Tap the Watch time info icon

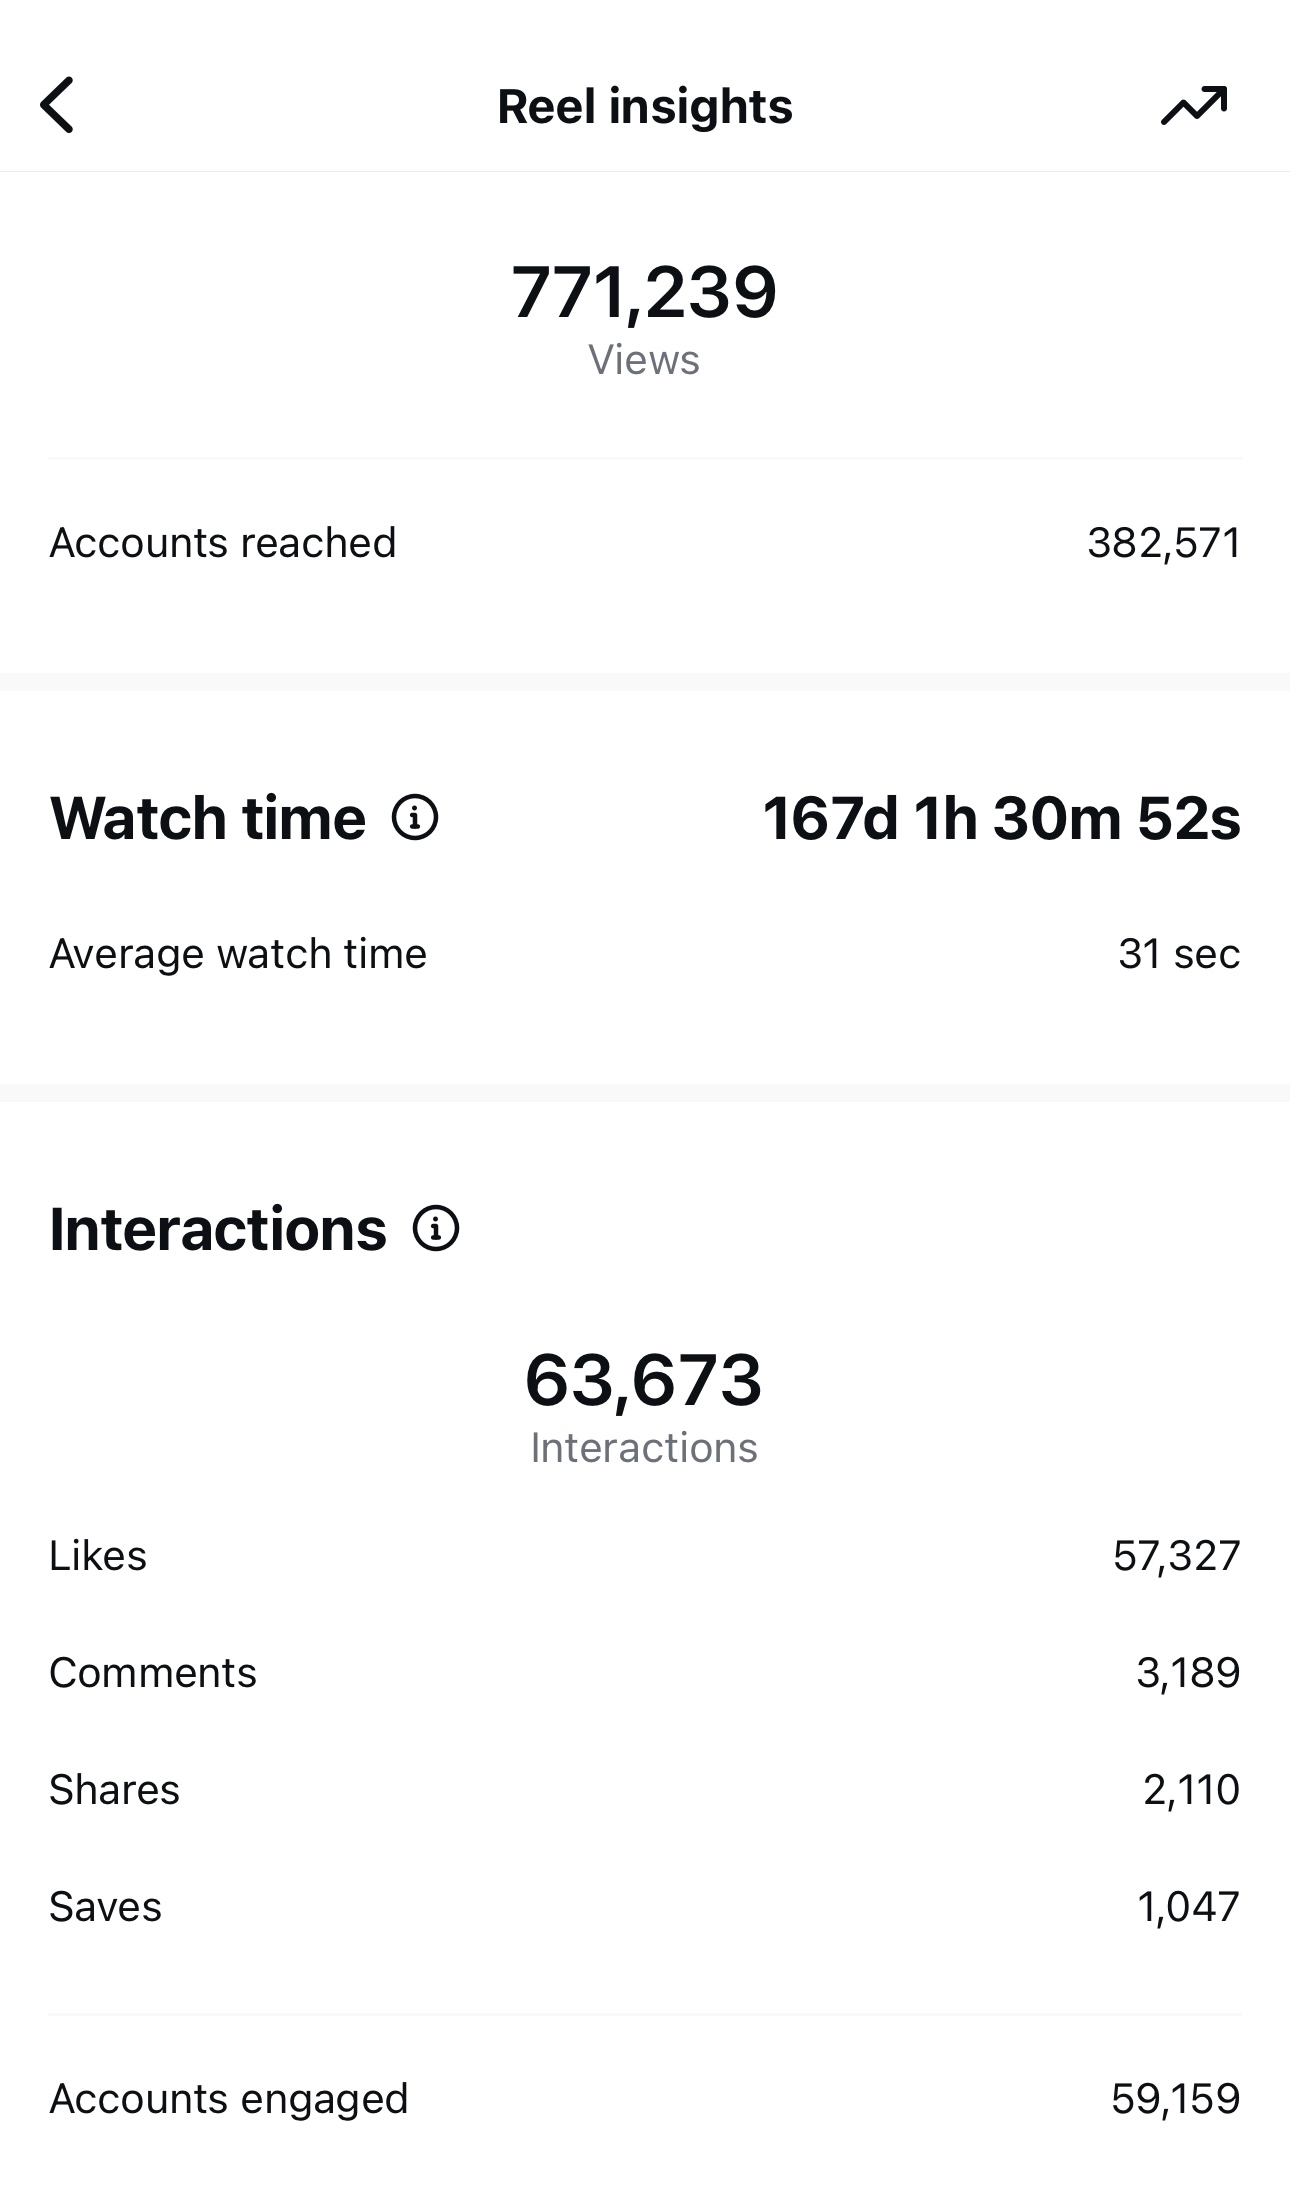click(x=415, y=817)
